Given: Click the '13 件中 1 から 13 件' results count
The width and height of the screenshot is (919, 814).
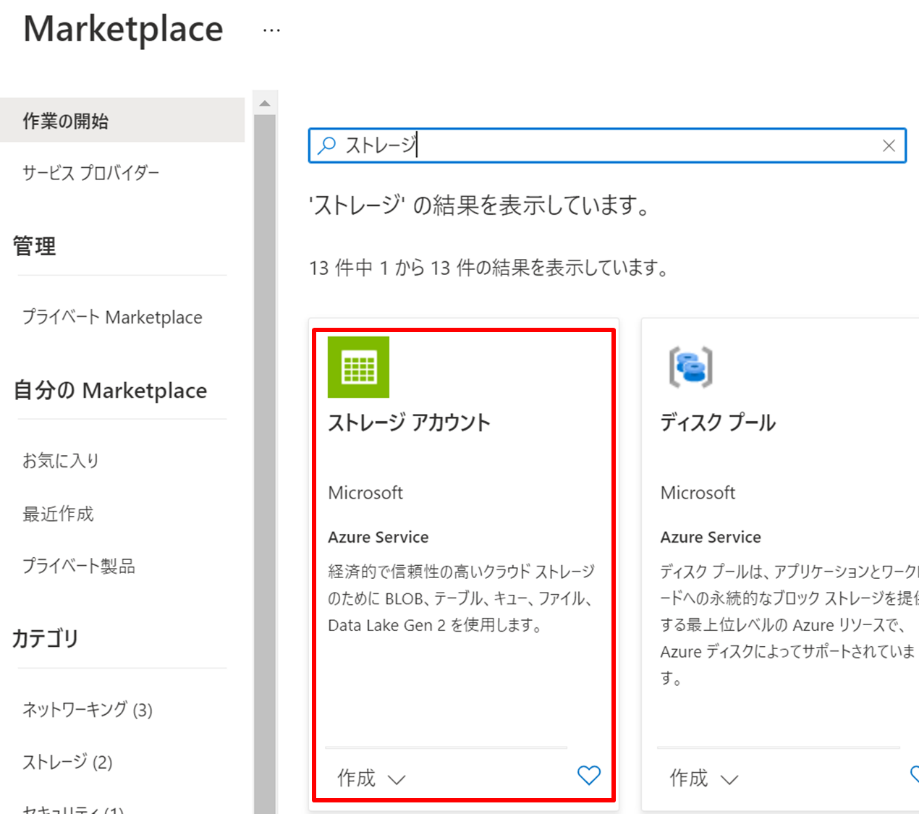Looking at the screenshot, I should coord(489,268).
